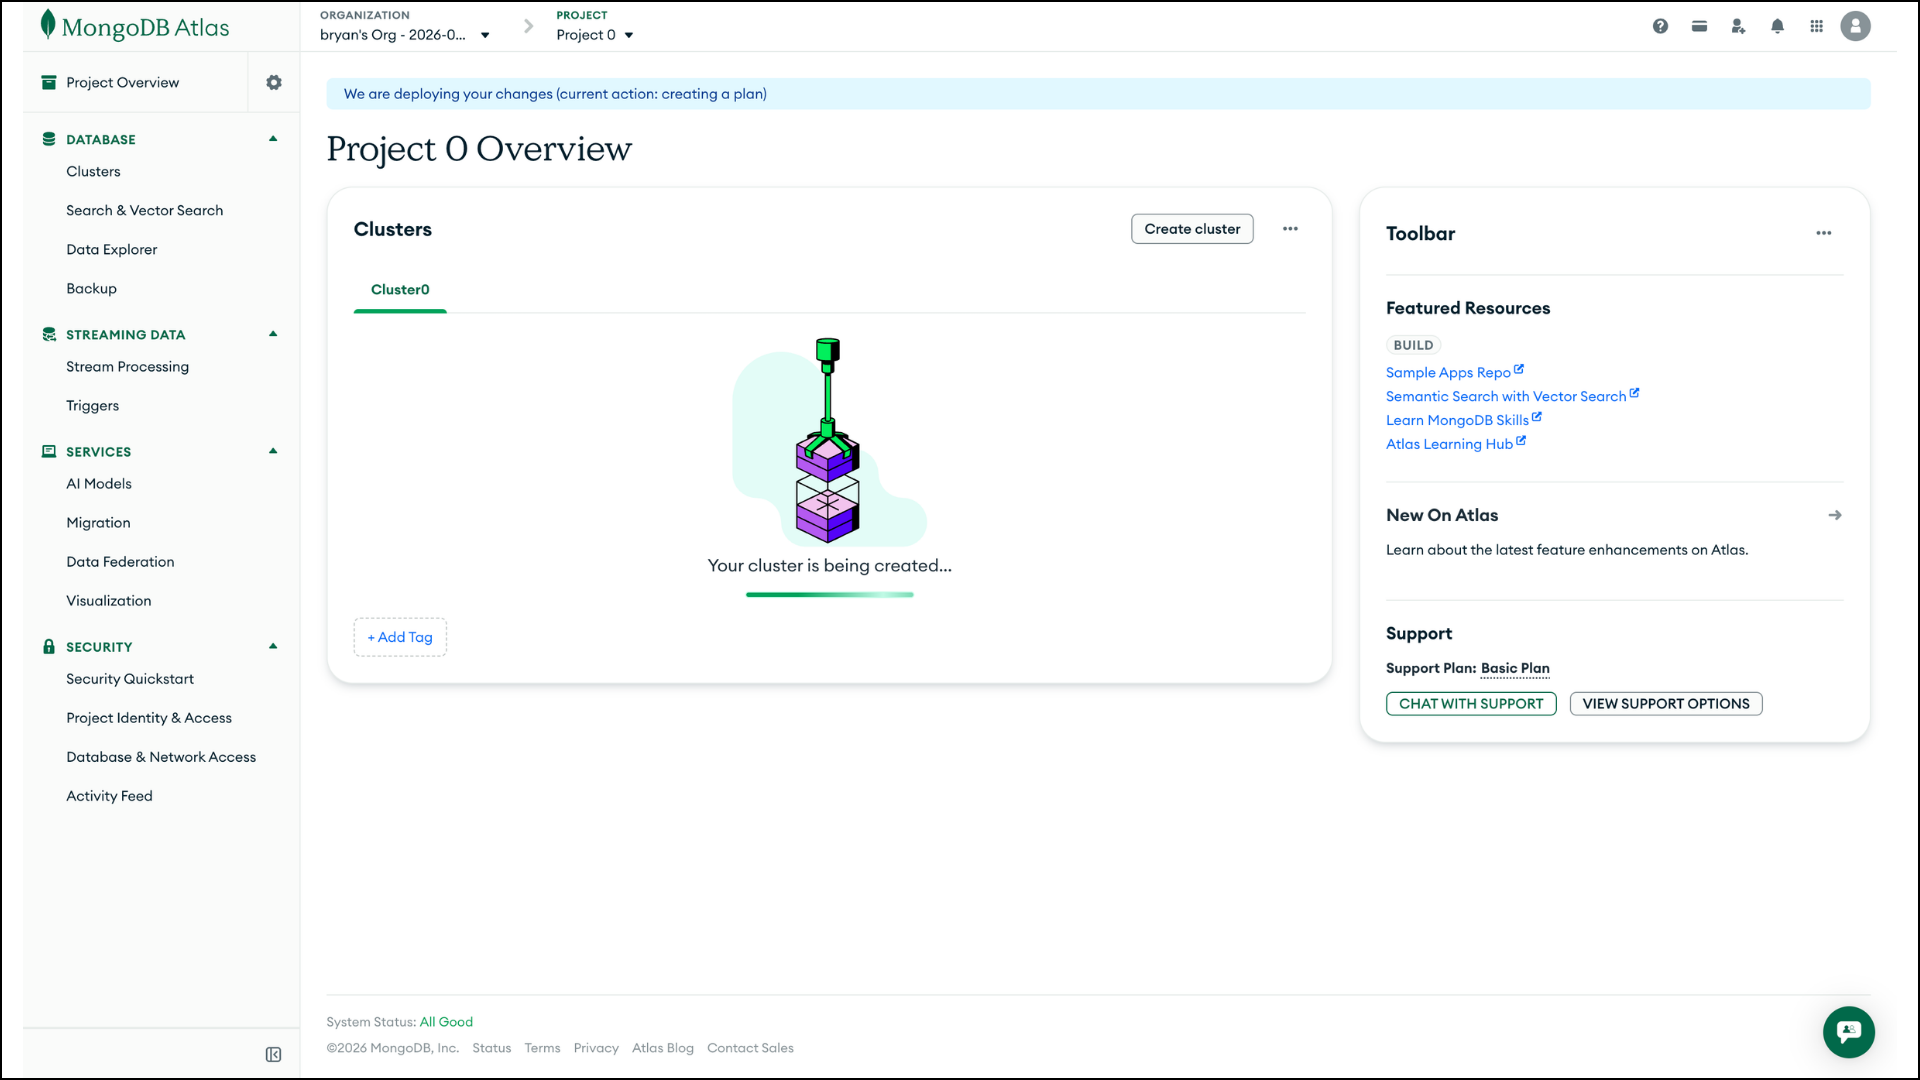Open the help question mark icon

1660,26
